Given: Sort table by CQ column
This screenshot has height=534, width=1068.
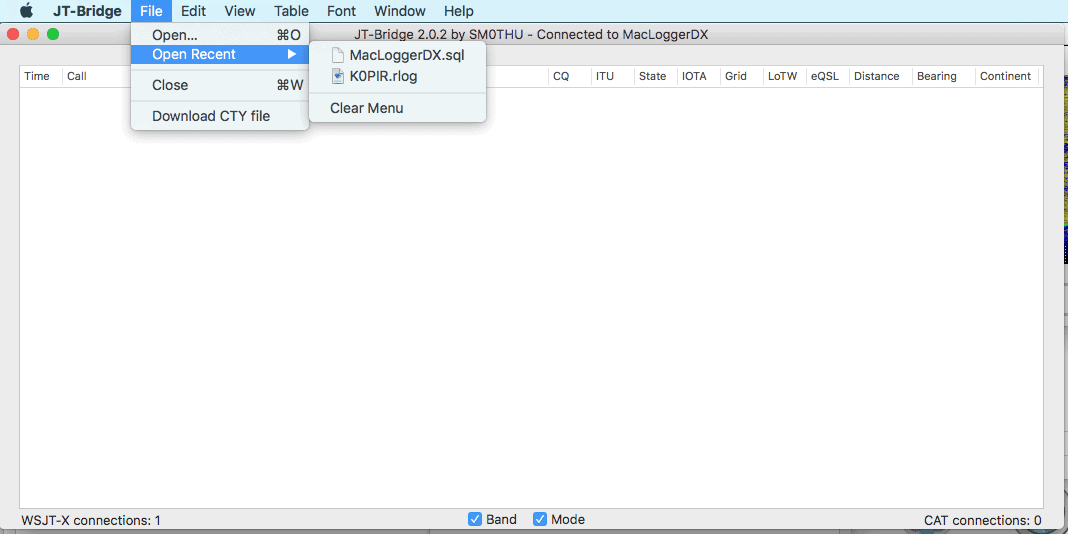Looking at the screenshot, I should tap(569, 76).
